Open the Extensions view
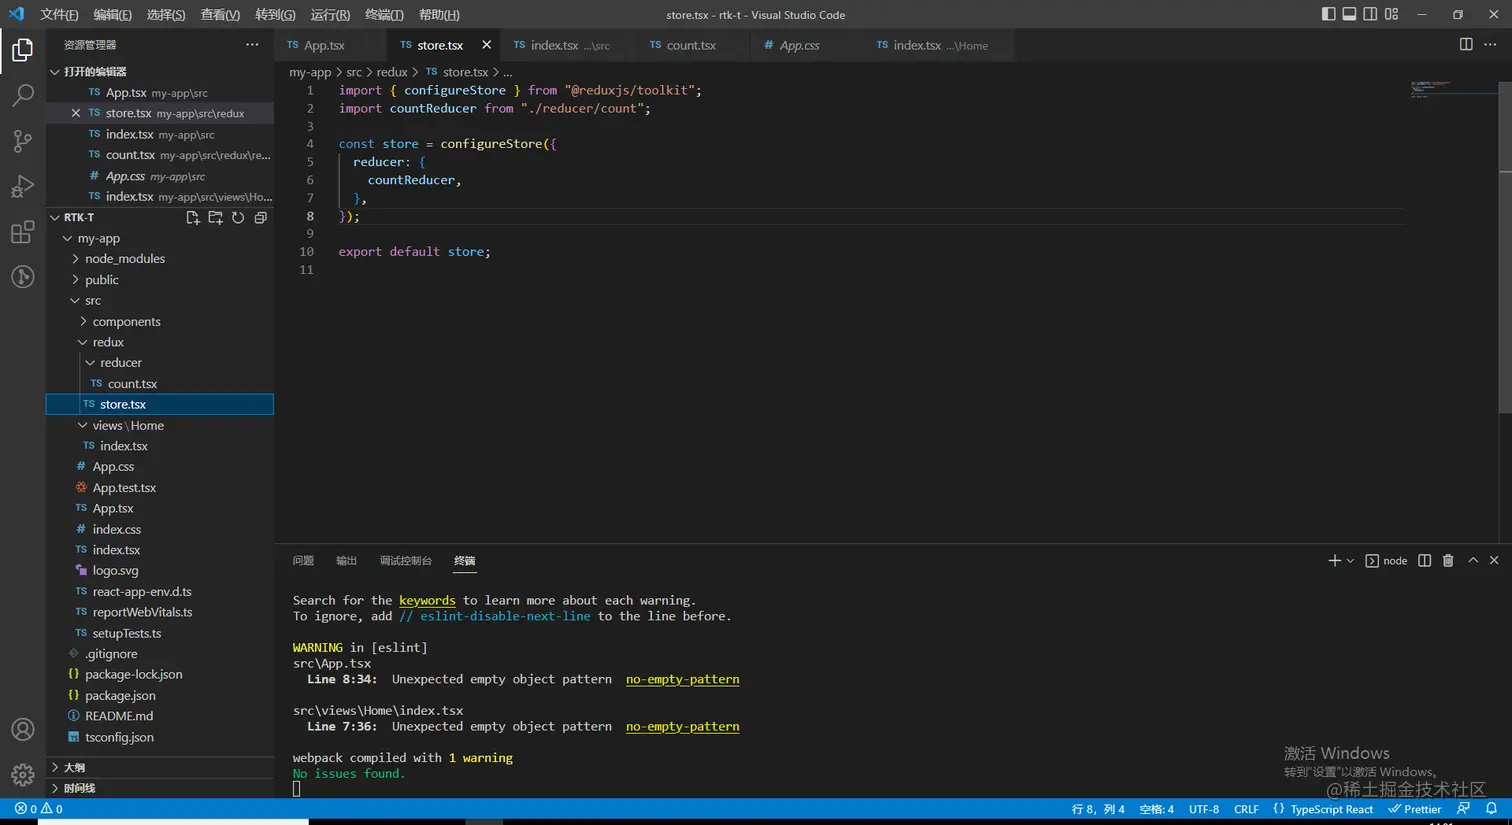1512x825 pixels. point(22,233)
